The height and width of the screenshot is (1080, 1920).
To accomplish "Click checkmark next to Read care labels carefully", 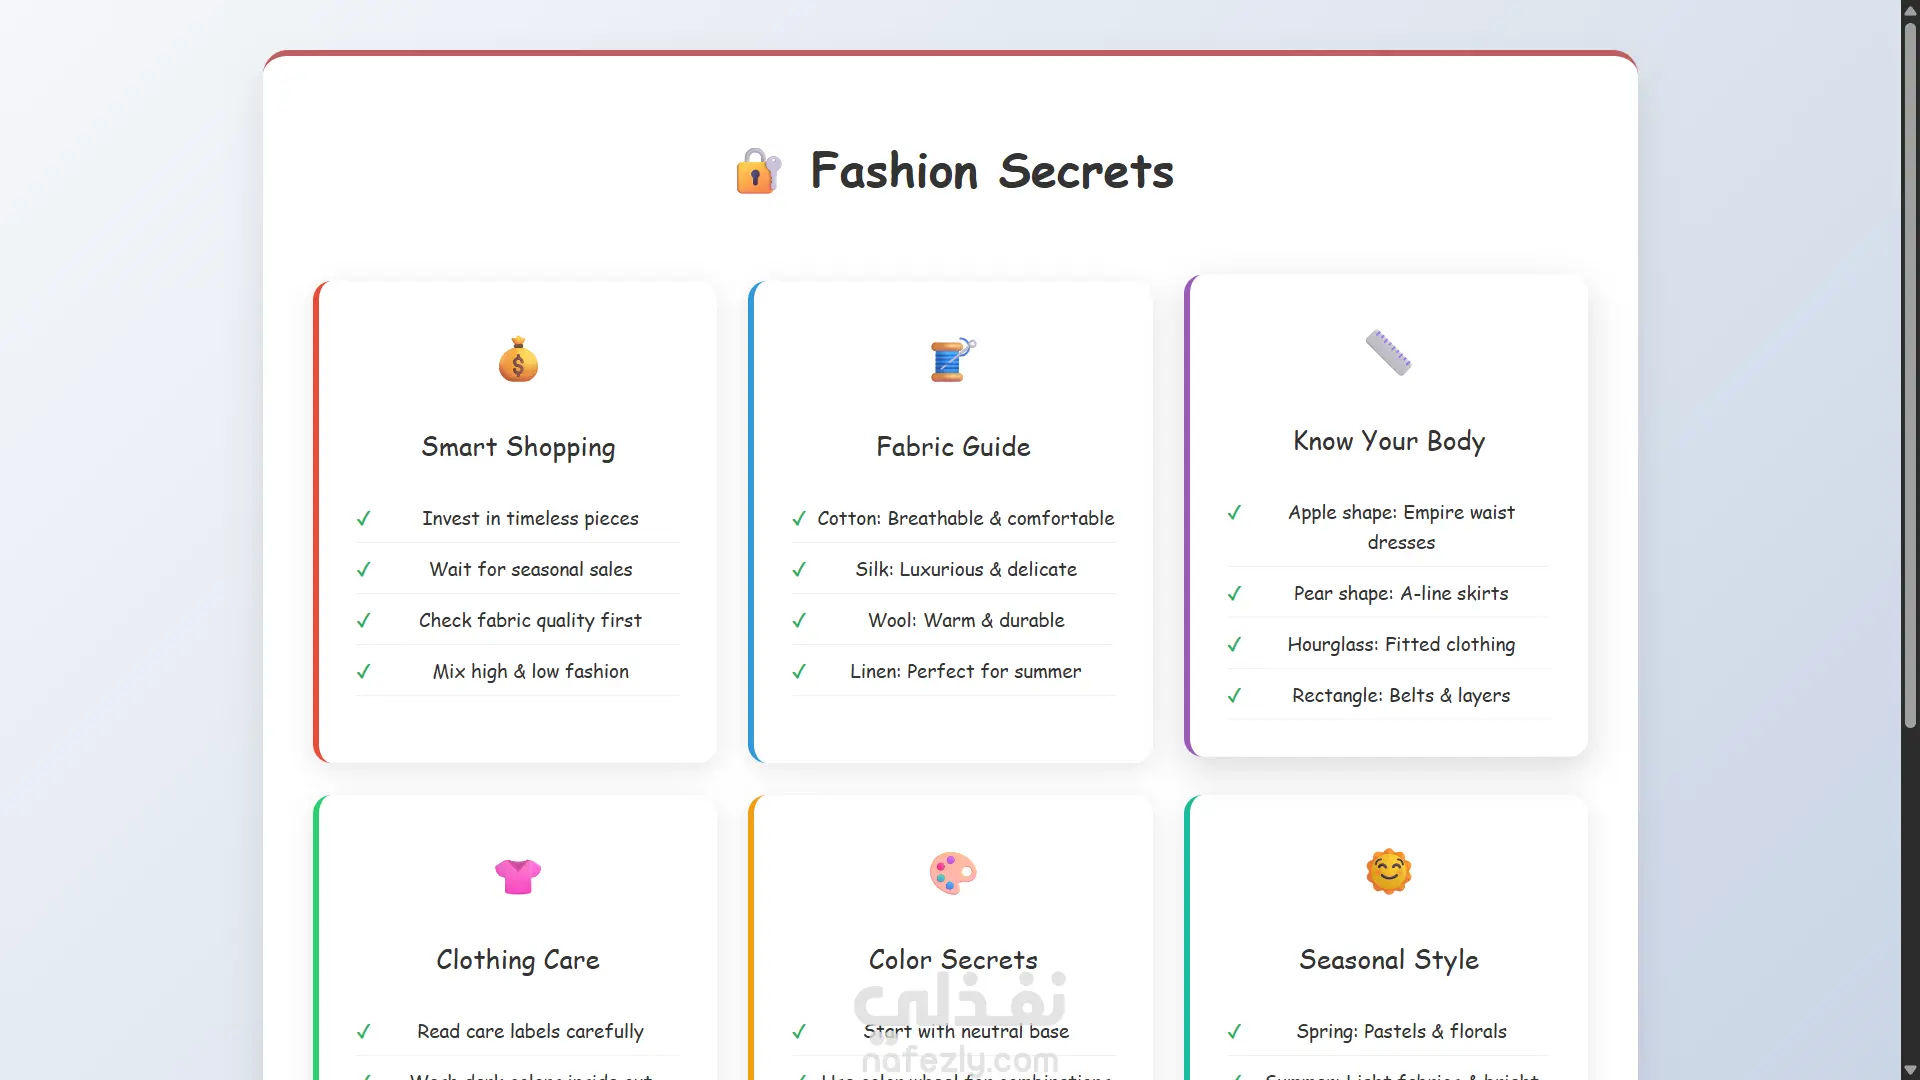I will click(x=364, y=1032).
